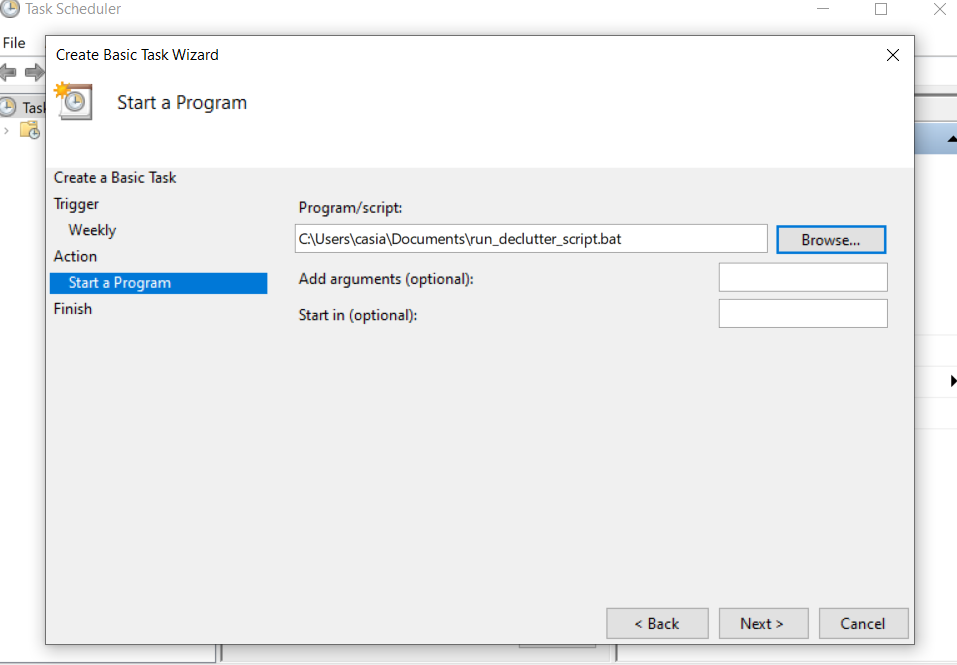This screenshot has height=665, width=957.
Task: Collapse the Actions pane section arrow
Action: [x=952, y=139]
